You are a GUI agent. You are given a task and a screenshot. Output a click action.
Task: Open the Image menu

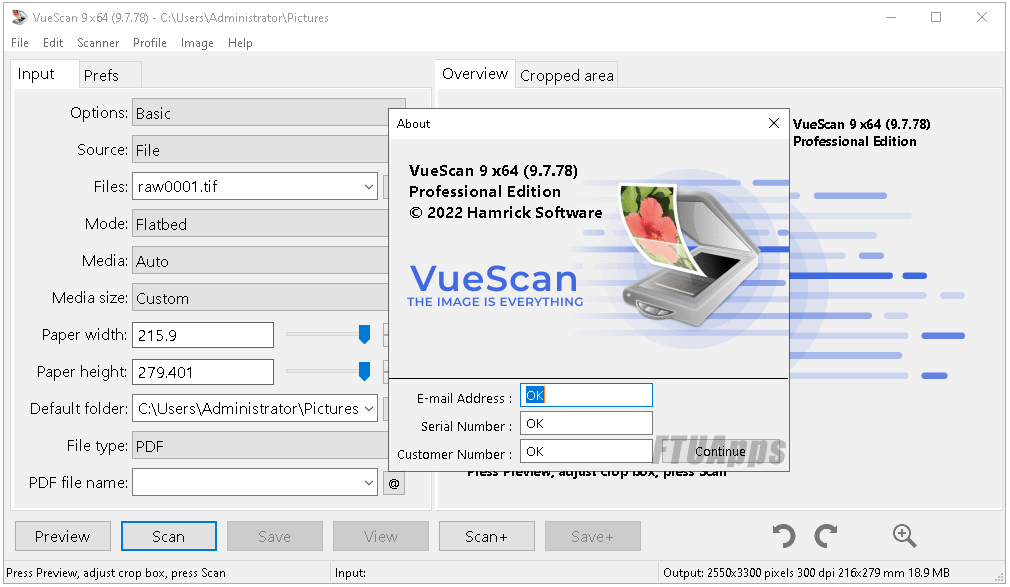[x=197, y=43]
